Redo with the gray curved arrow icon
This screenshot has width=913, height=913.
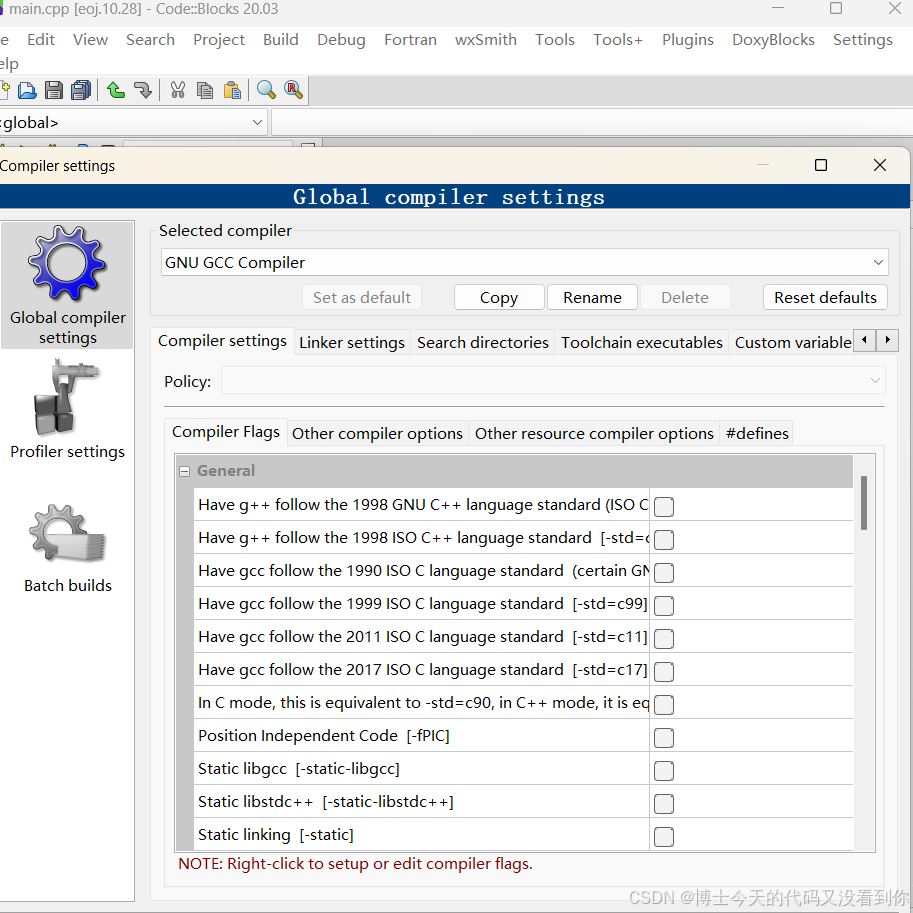(143, 90)
